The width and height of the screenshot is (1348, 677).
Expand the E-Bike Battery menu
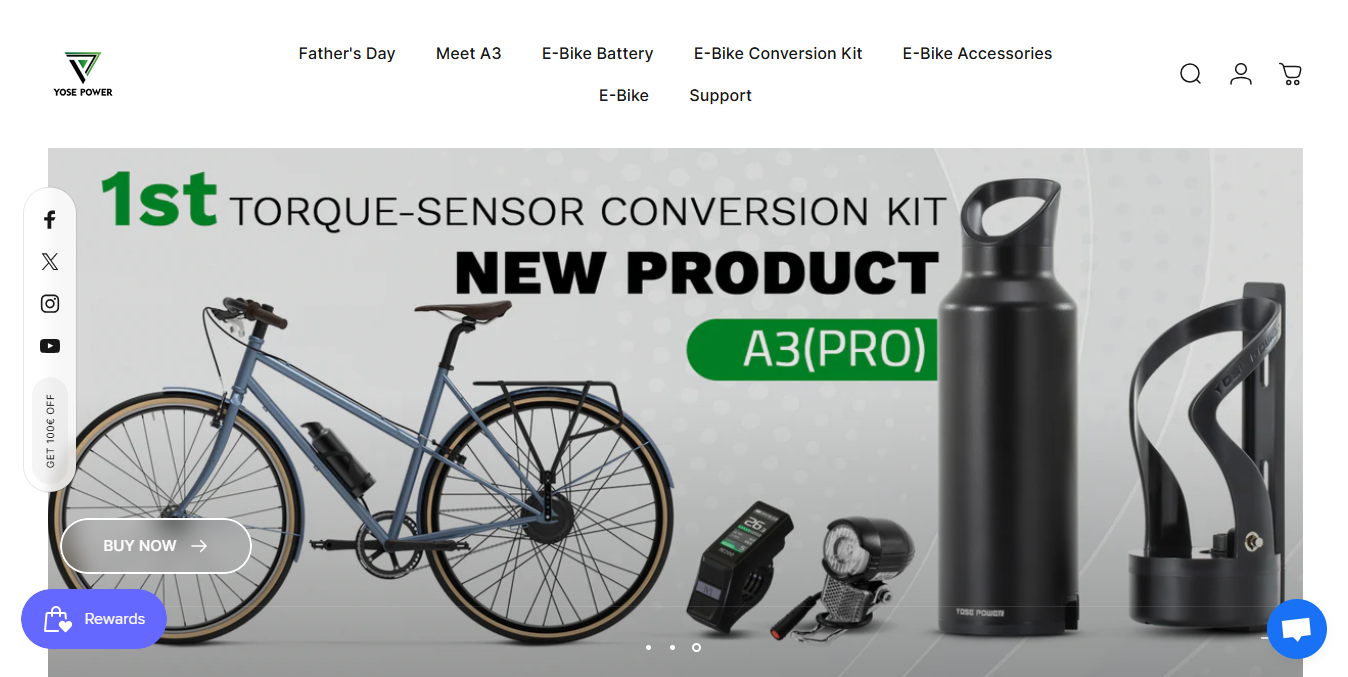598,54
